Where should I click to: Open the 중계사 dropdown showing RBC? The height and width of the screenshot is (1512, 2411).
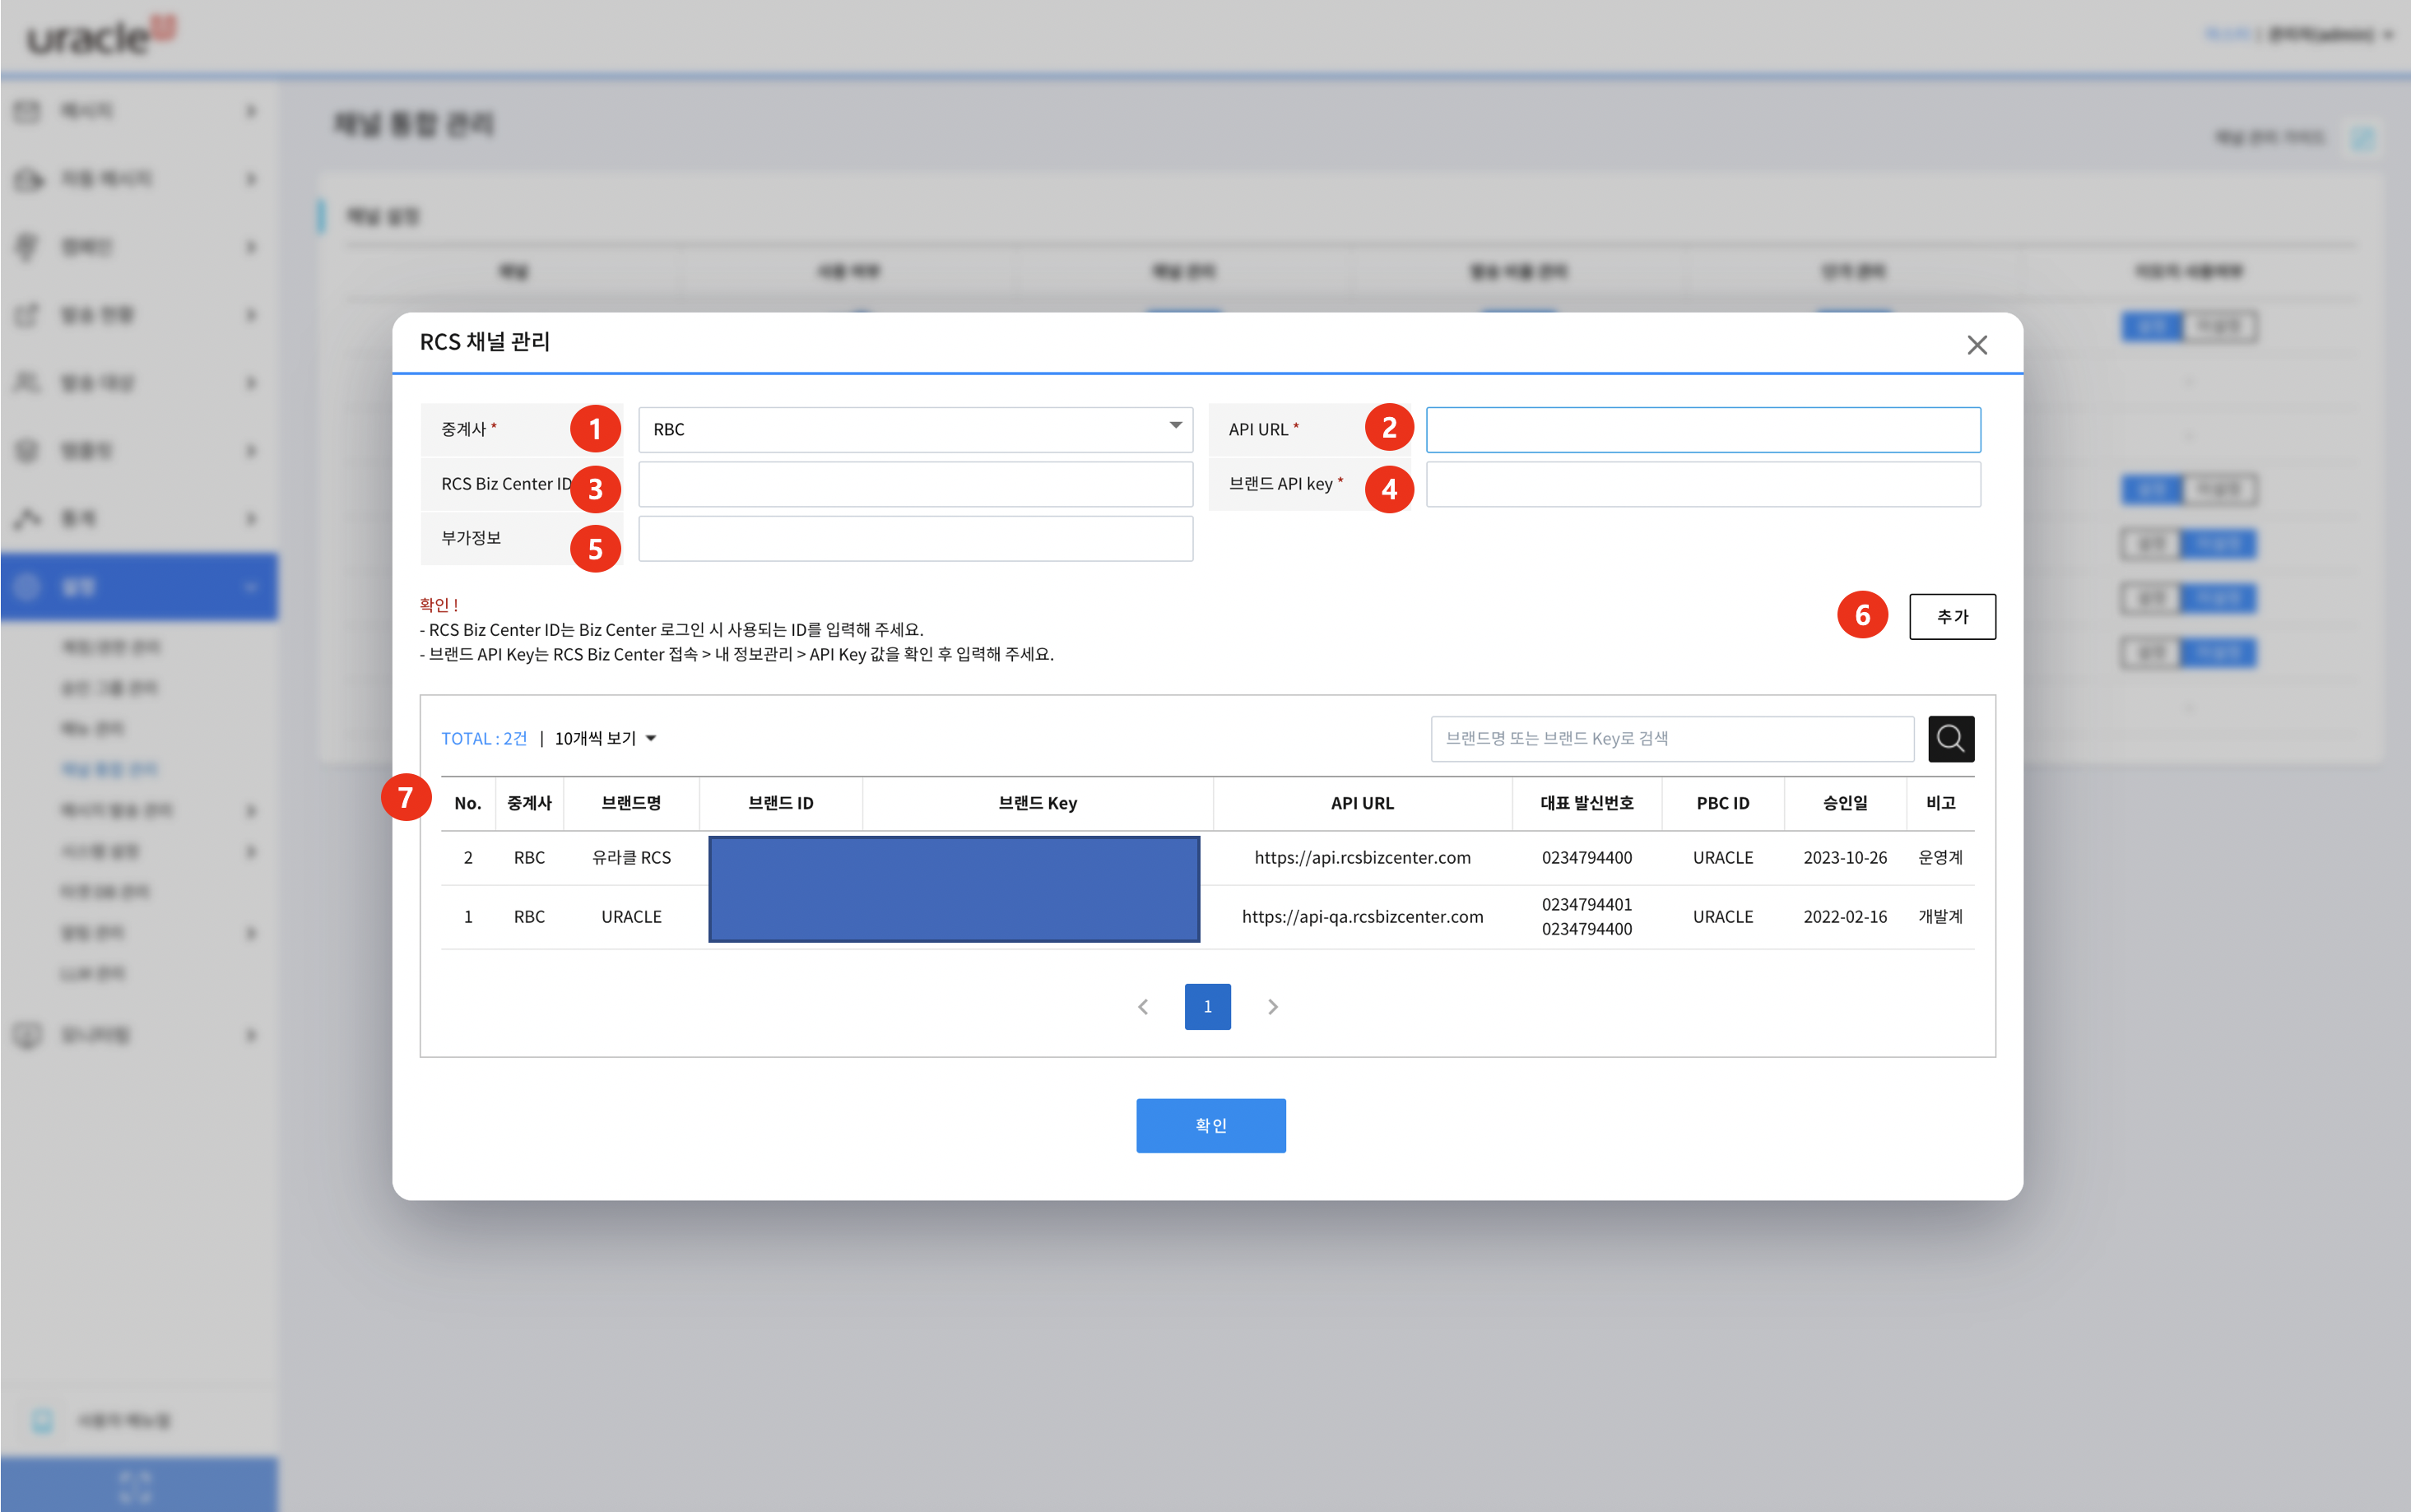point(915,430)
